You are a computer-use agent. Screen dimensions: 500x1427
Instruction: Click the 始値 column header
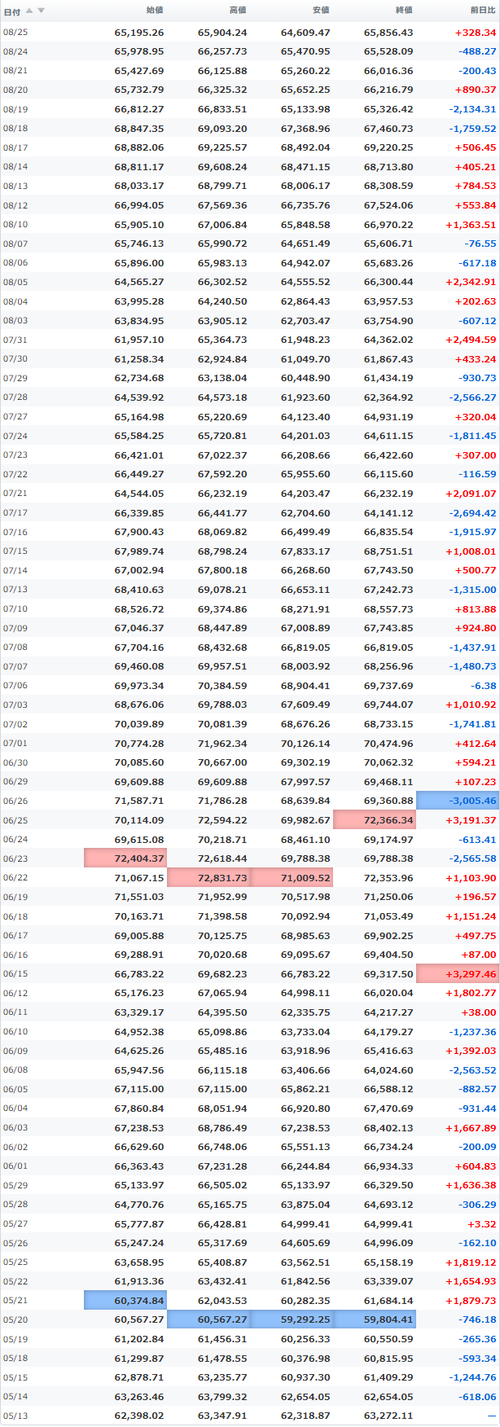tap(154, 10)
